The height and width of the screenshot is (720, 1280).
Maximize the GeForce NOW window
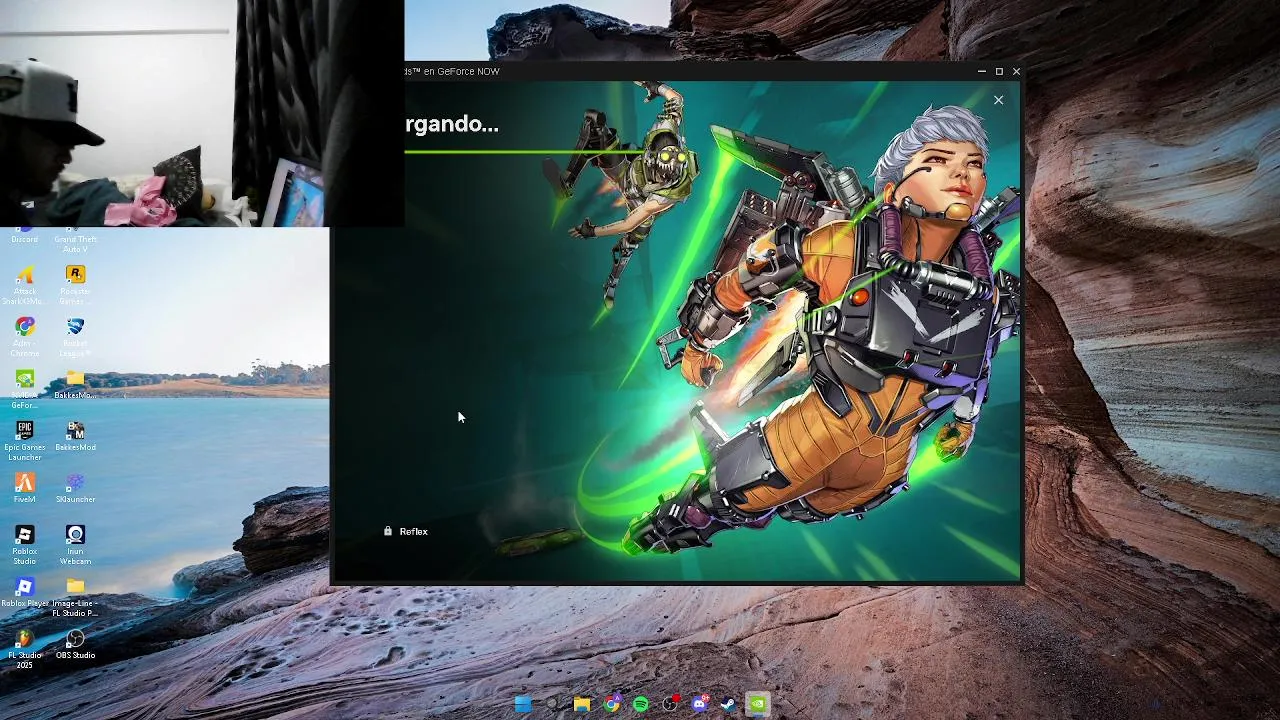999,71
